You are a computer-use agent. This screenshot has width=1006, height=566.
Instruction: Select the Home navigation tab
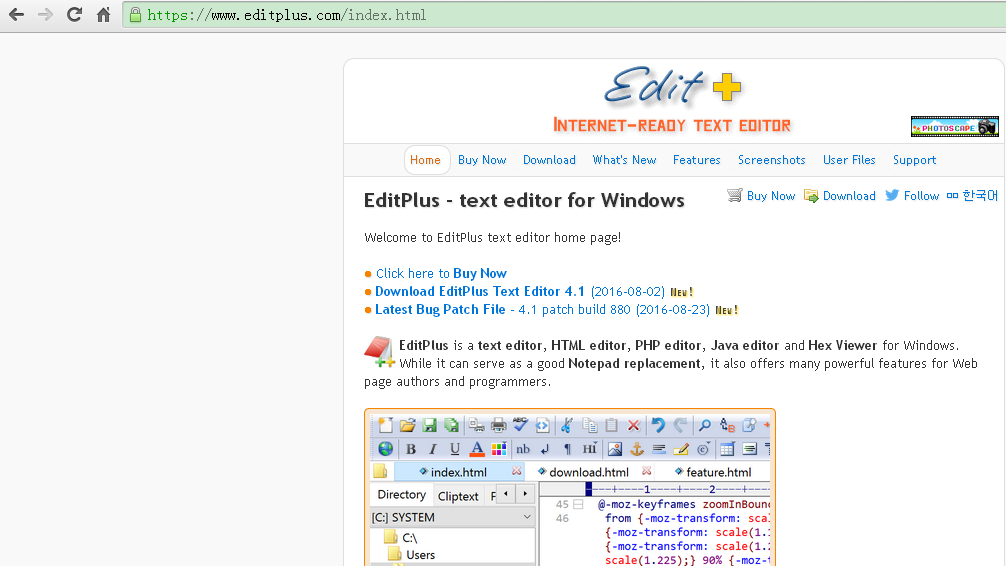(x=425, y=160)
